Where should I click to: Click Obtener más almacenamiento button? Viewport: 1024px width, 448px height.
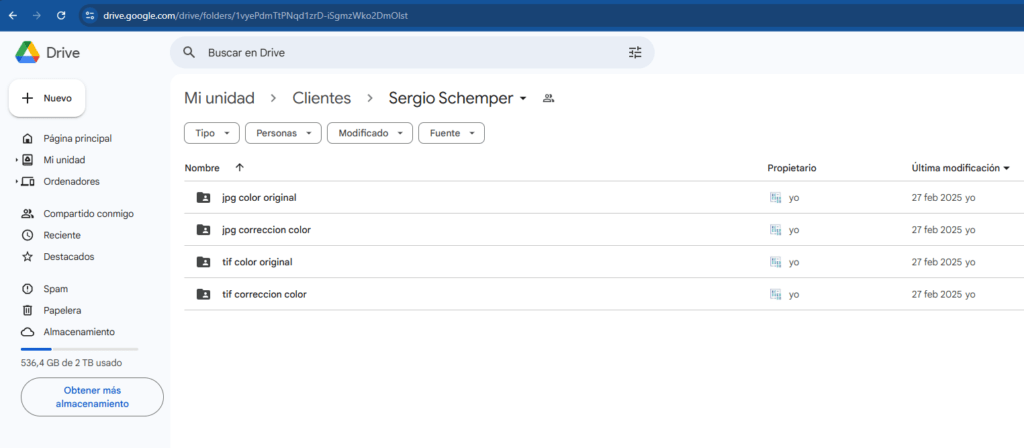tap(92, 397)
